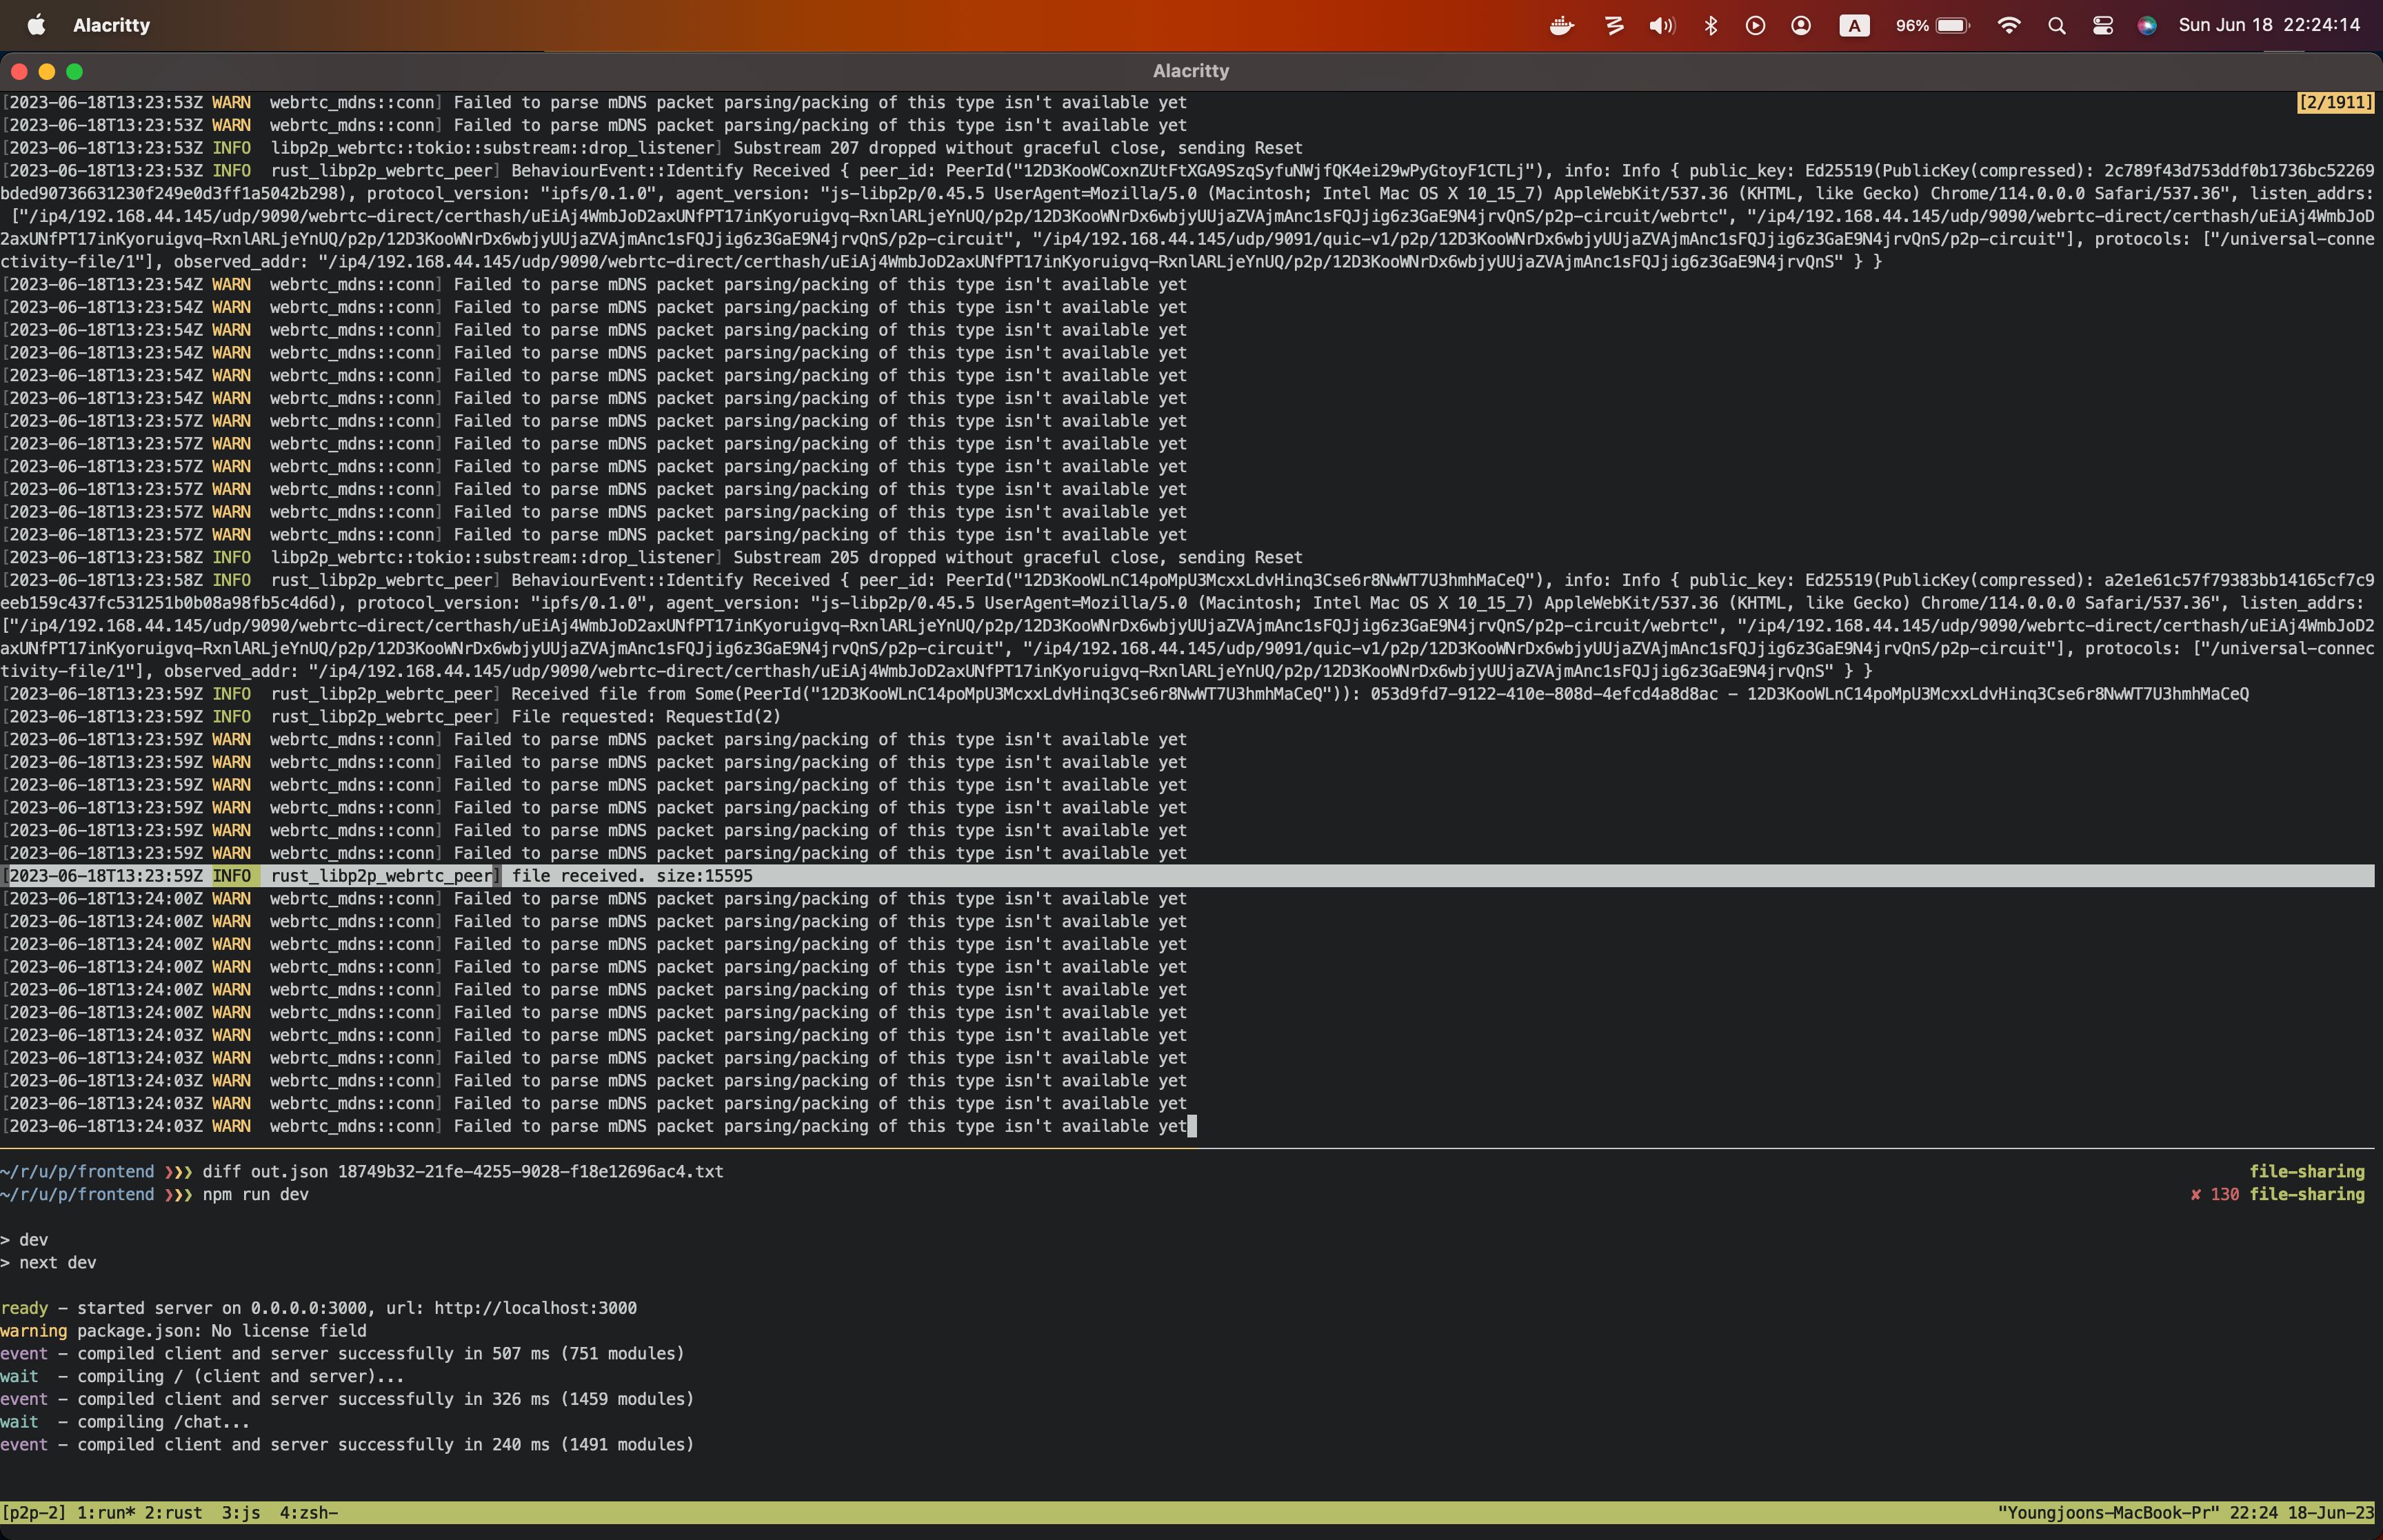Click 'Youngjoons-MacBook-Pr' hostname in status bar
The height and width of the screenshot is (1540, 2383).
(x=2108, y=1512)
